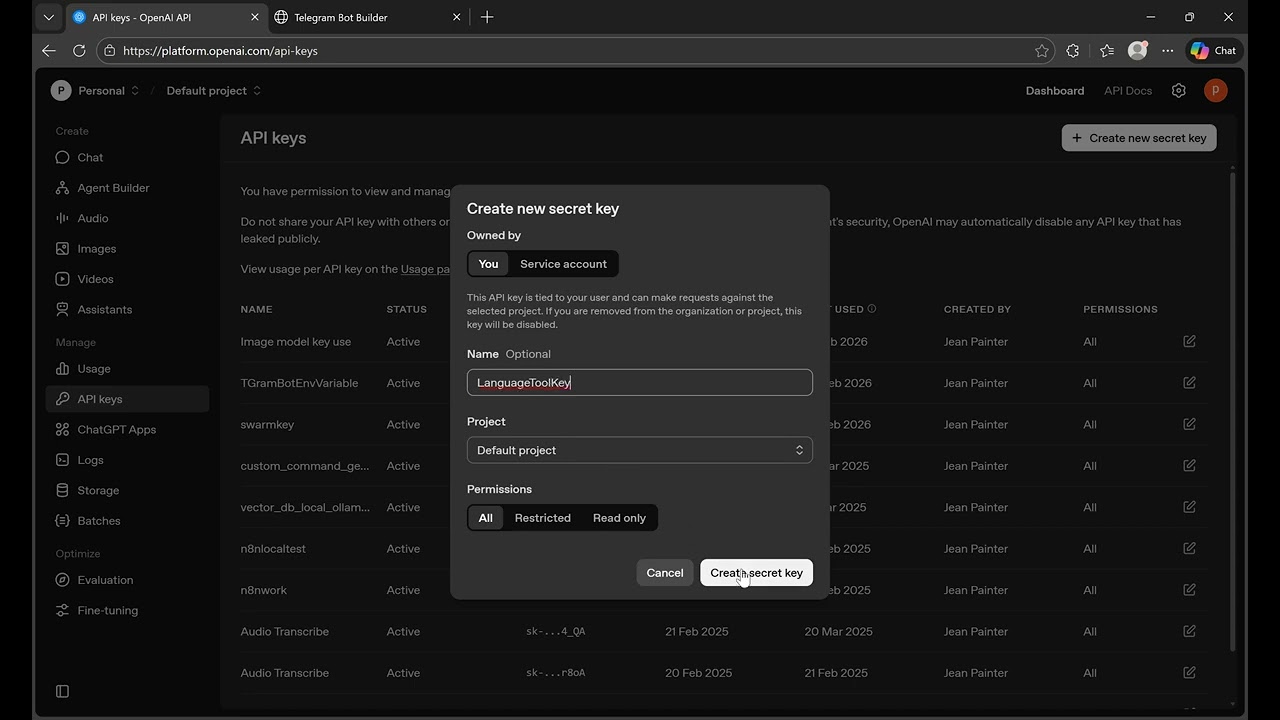The width and height of the screenshot is (1280, 720).
Task: Edit the swarmkey row
Action: [1189, 424]
